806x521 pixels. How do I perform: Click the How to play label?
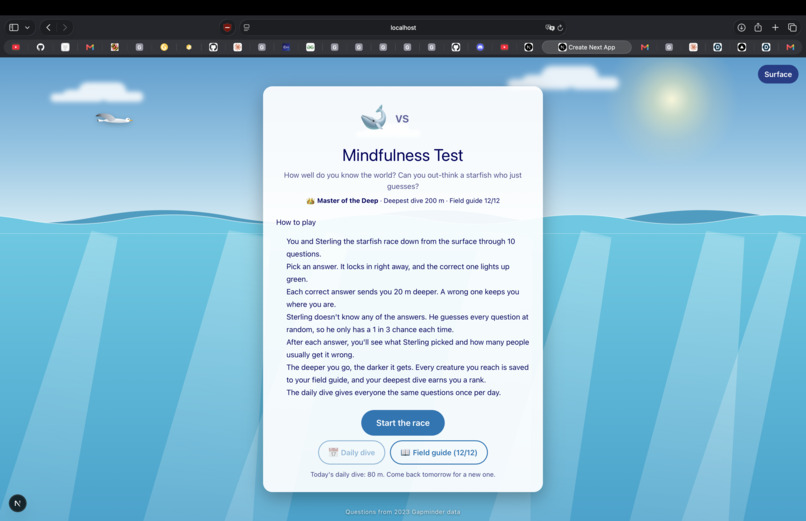click(296, 222)
